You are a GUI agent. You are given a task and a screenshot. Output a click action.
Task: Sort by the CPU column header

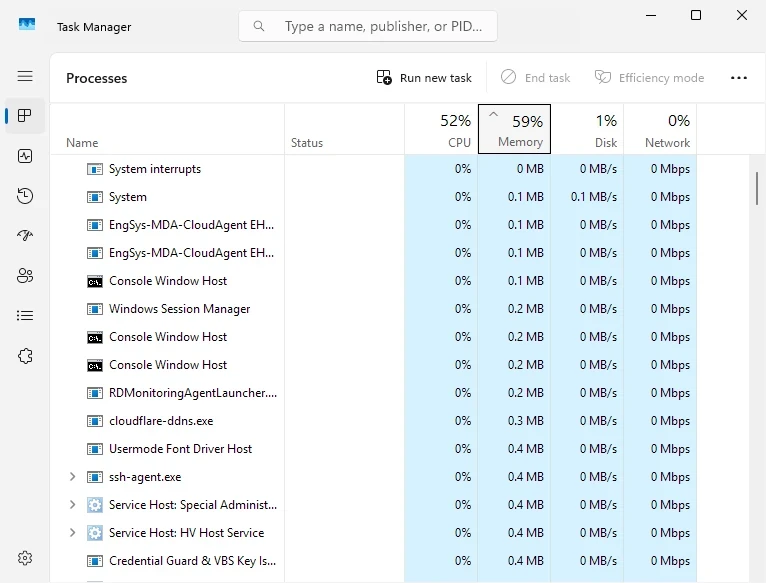(x=441, y=129)
